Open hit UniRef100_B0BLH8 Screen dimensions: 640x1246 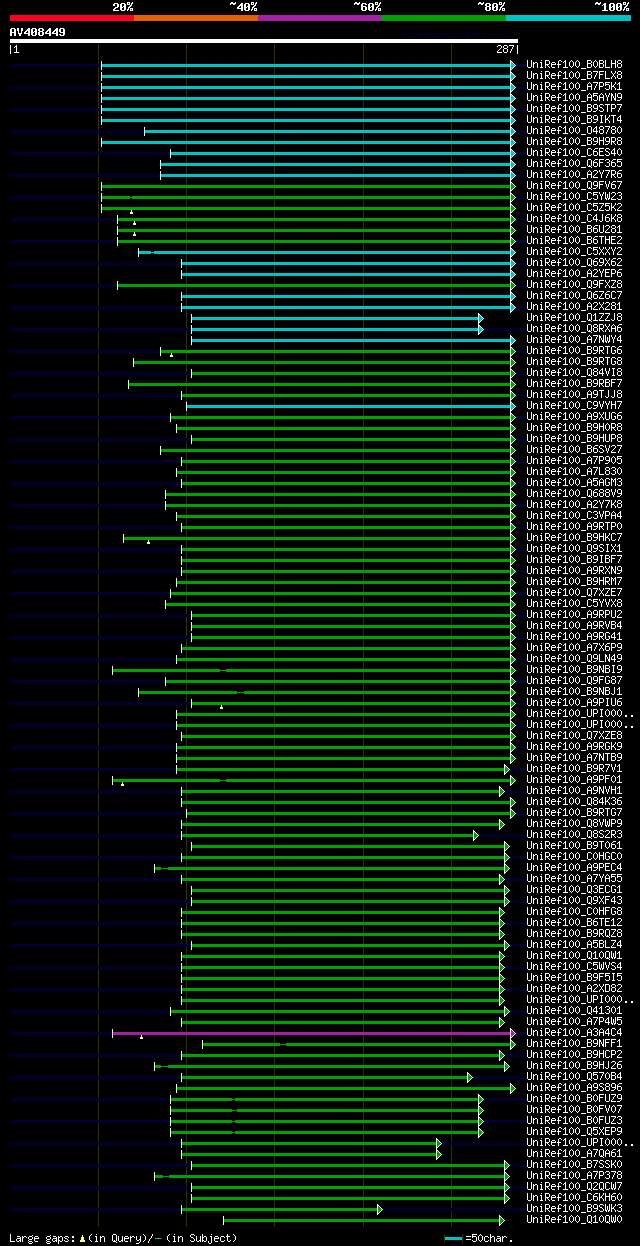[x=574, y=64]
